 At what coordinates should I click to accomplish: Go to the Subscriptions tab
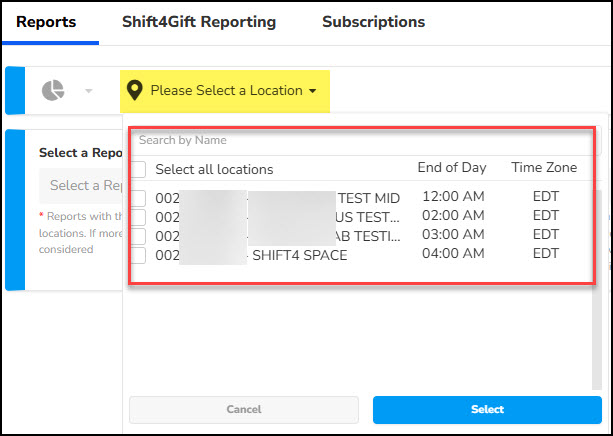point(373,22)
